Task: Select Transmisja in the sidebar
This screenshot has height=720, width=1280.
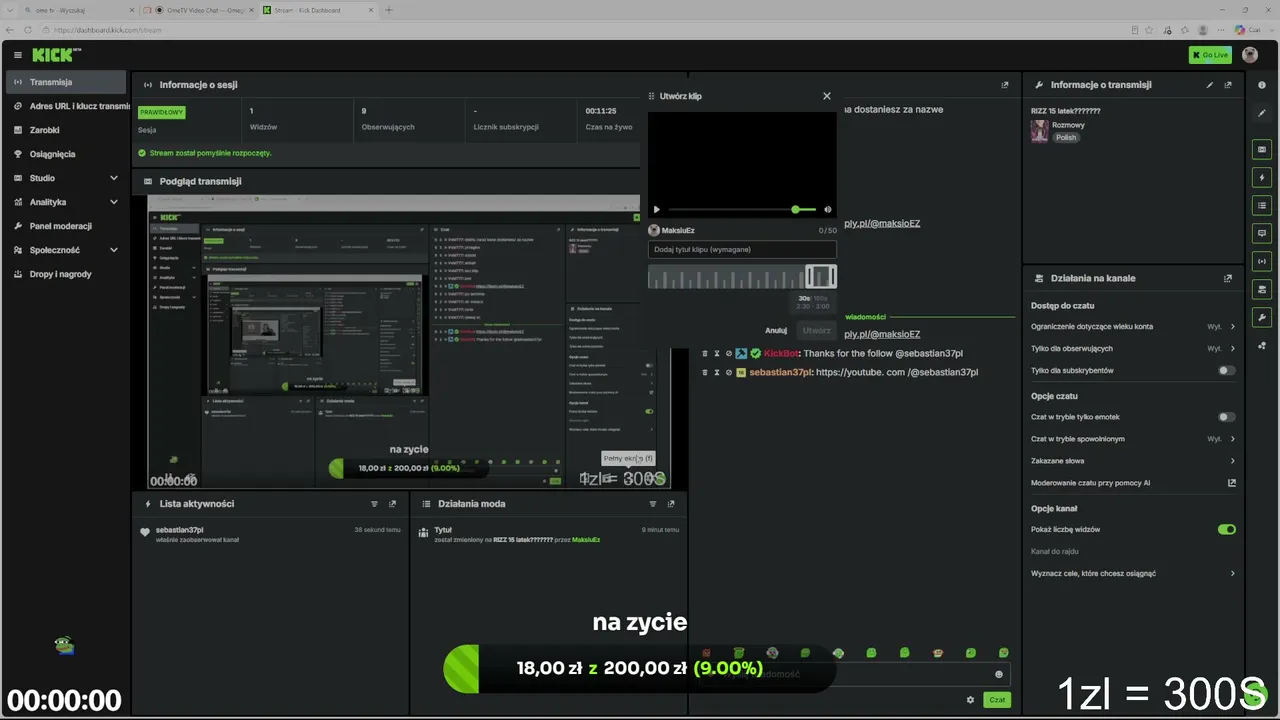Action: [66, 82]
